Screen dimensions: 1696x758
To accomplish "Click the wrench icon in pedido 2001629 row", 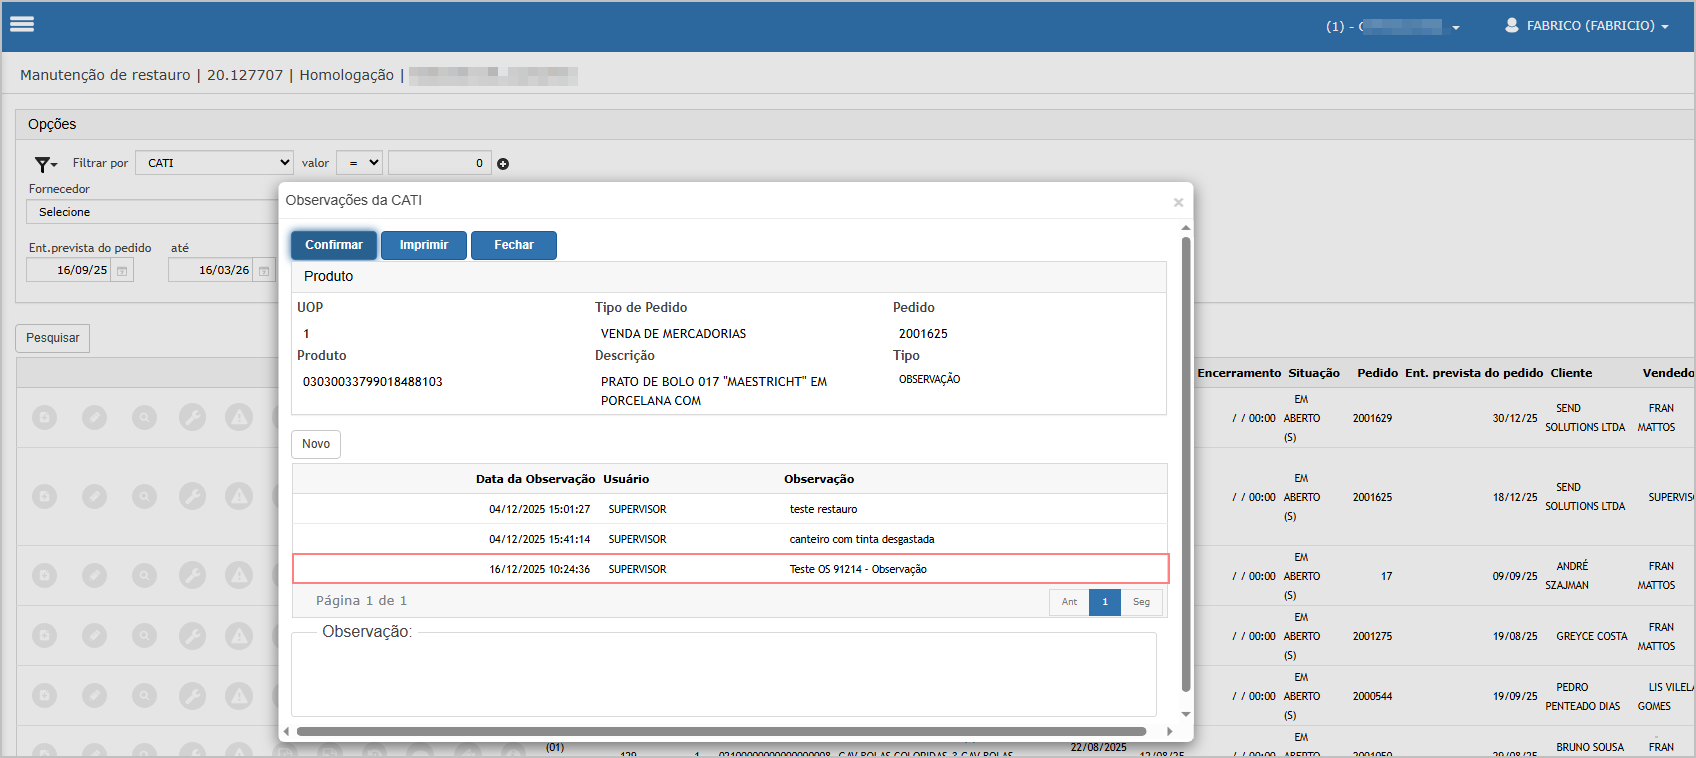I will click(x=192, y=417).
